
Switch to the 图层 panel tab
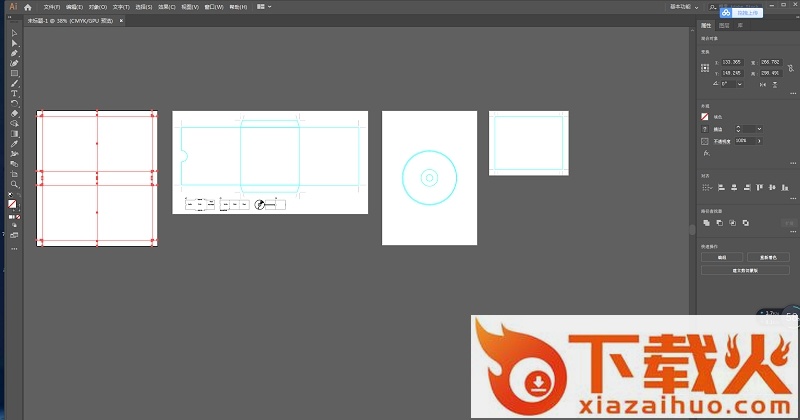tap(724, 25)
